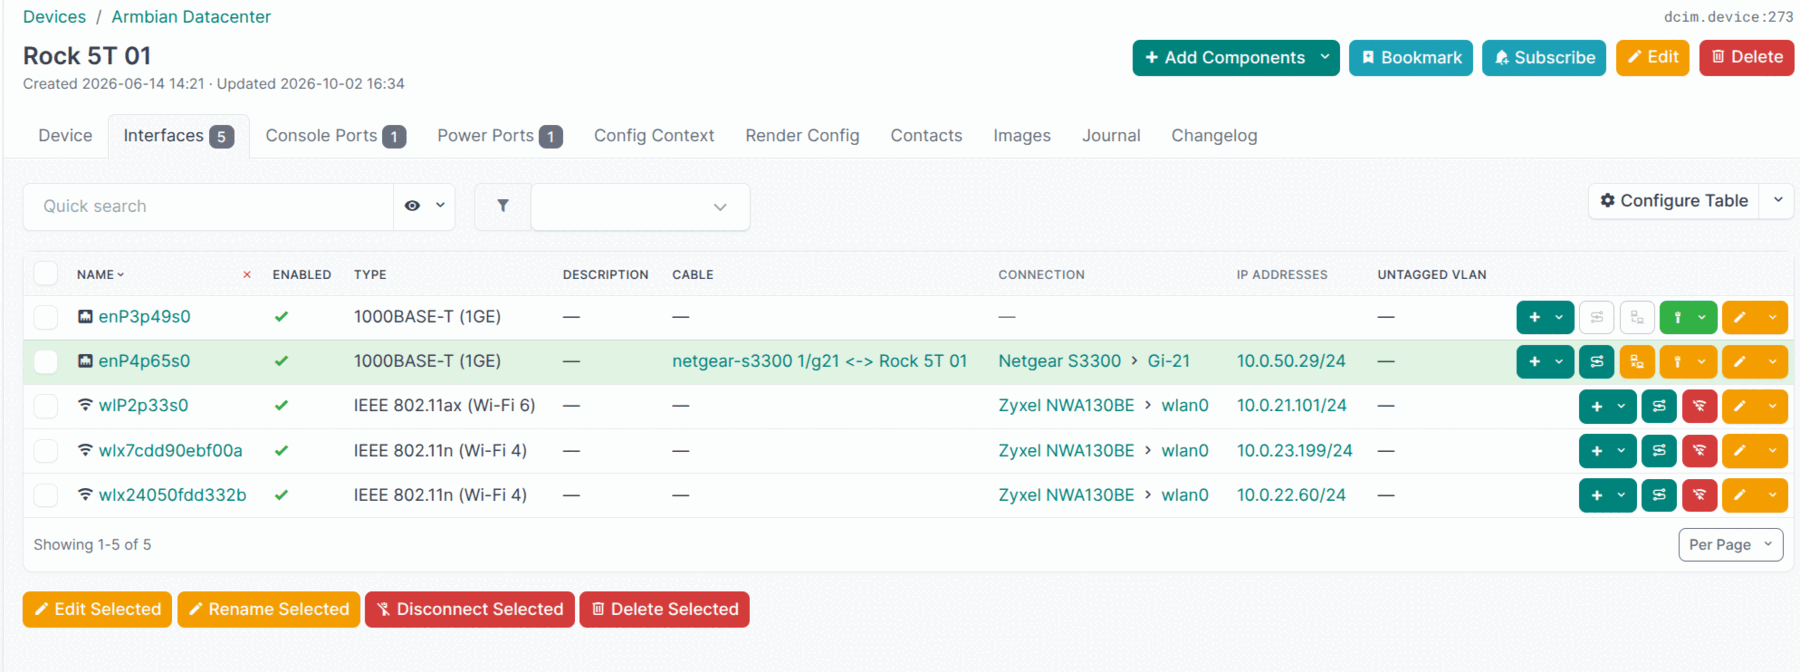Viewport: 1800px width, 672px height.
Task: Select the wlx24050fdd332b row checkbox
Action: click(46, 495)
